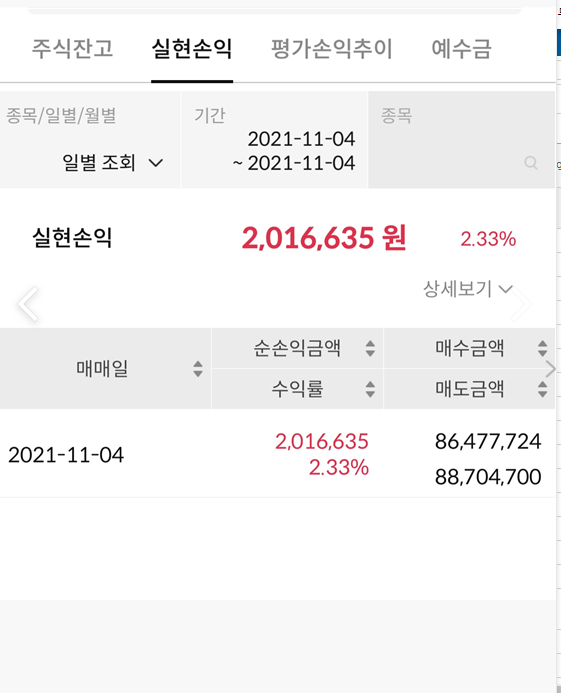Switch to the 평가손익추이 tab
The width and height of the screenshot is (561, 693).
pyautogui.click(x=332, y=48)
